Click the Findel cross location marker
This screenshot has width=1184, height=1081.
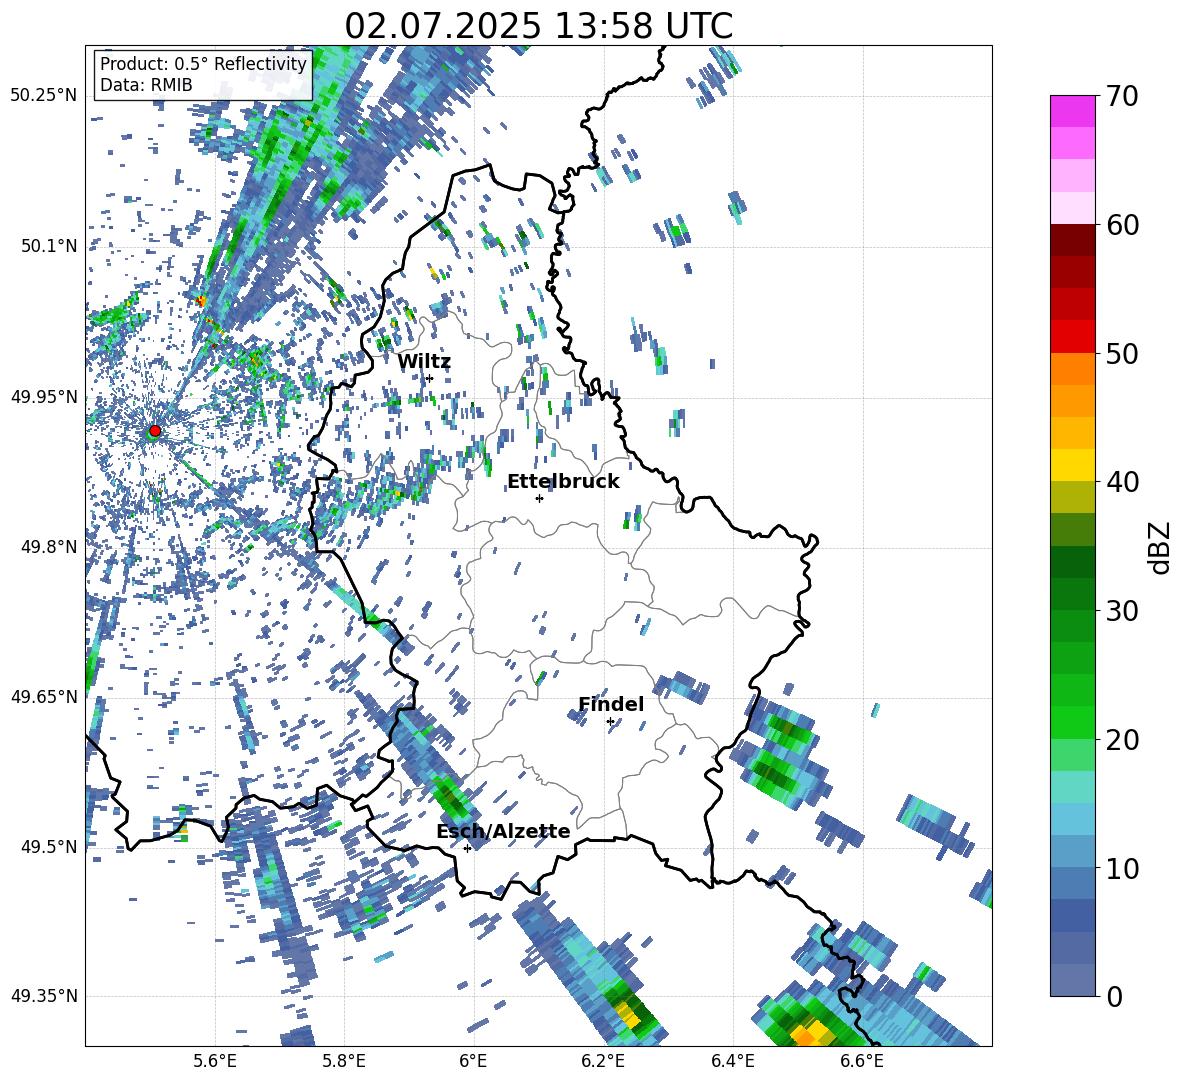coord(610,722)
